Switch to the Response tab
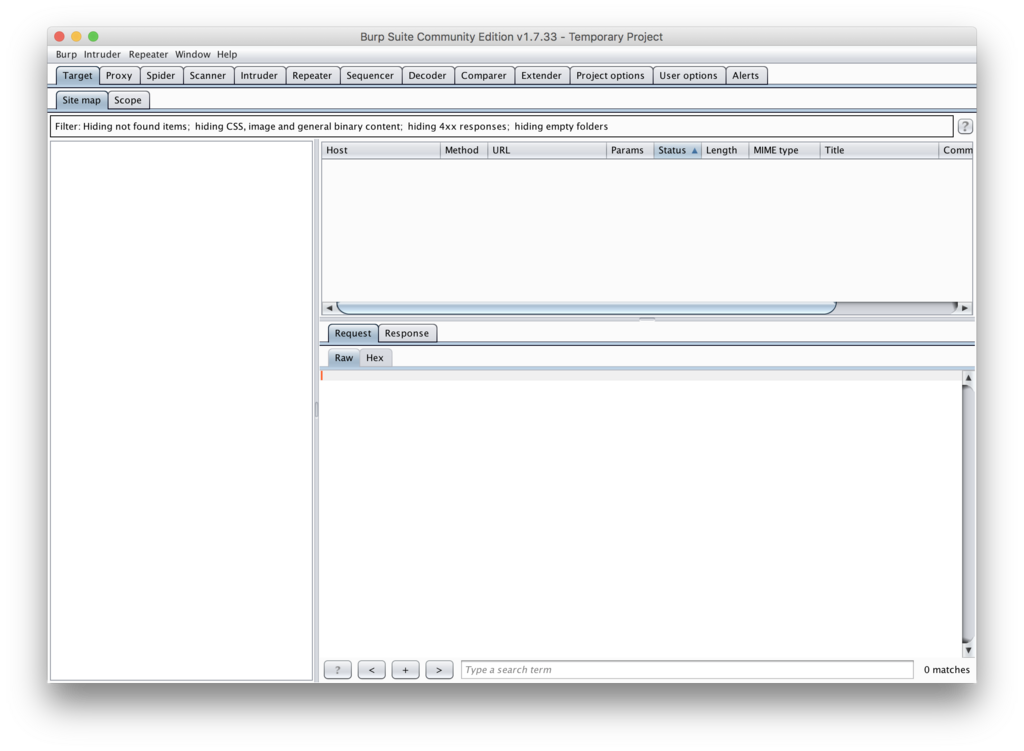Screen dimensions: 1024x751 pyautogui.click(x=407, y=333)
